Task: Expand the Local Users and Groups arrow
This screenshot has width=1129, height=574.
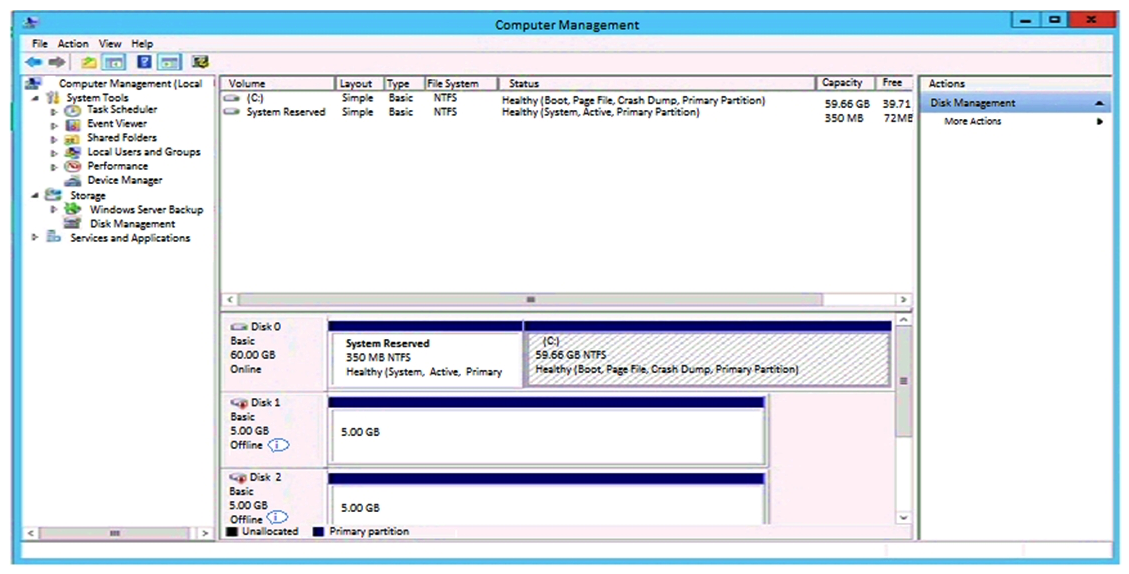Action: pos(54,153)
